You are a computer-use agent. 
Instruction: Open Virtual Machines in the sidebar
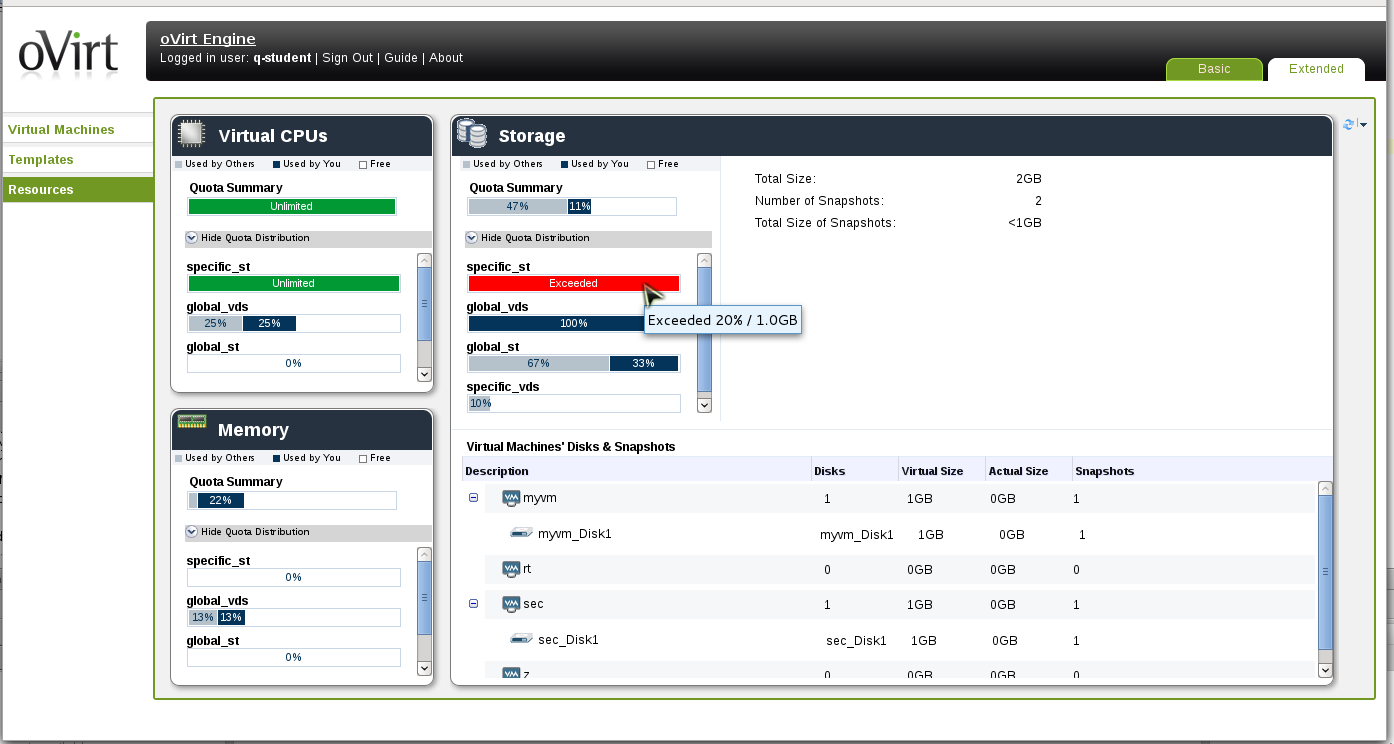pyautogui.click(x=61, y=130)
